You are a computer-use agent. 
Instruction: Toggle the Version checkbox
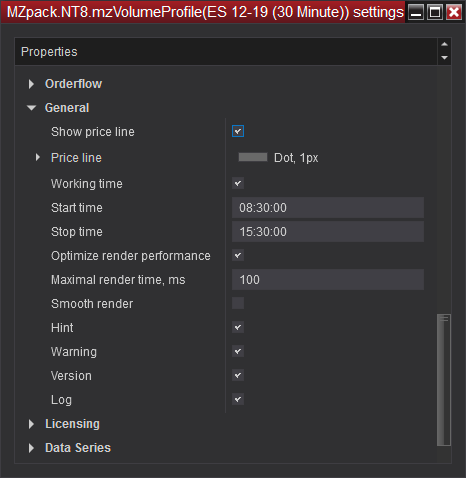click(238, 375)
